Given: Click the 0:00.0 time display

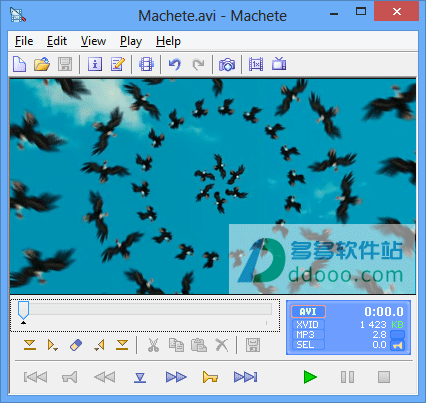Looking at the screenshot, I should click(x=384, y=312).
